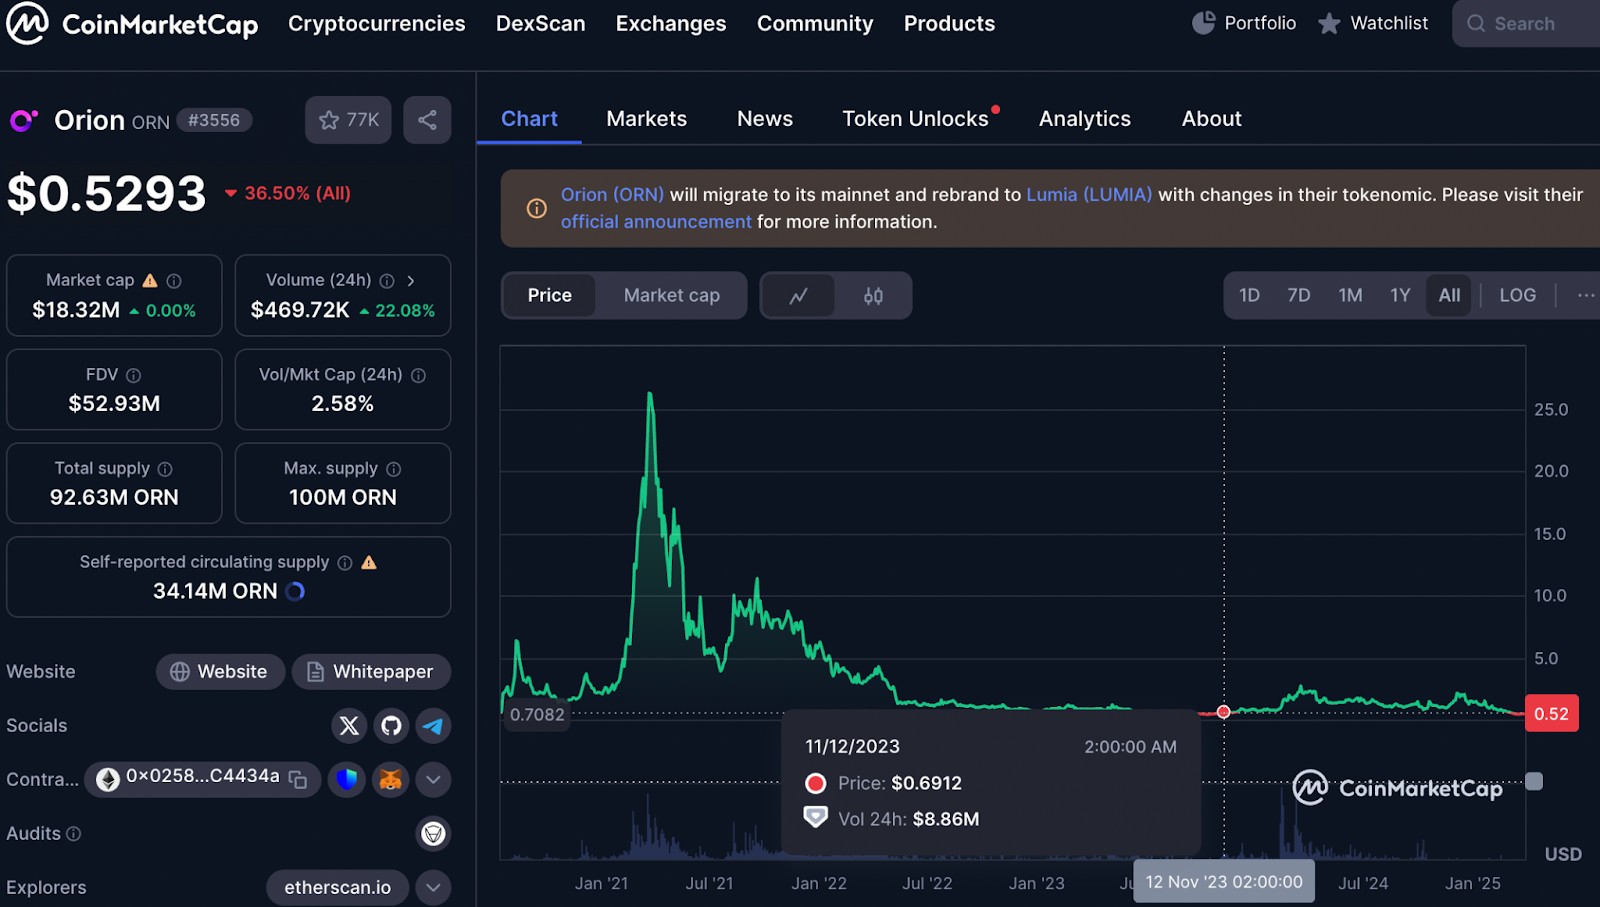The image size is (1600, 907).
Task: Select the Market cap chart toggle
Action: 672,296
